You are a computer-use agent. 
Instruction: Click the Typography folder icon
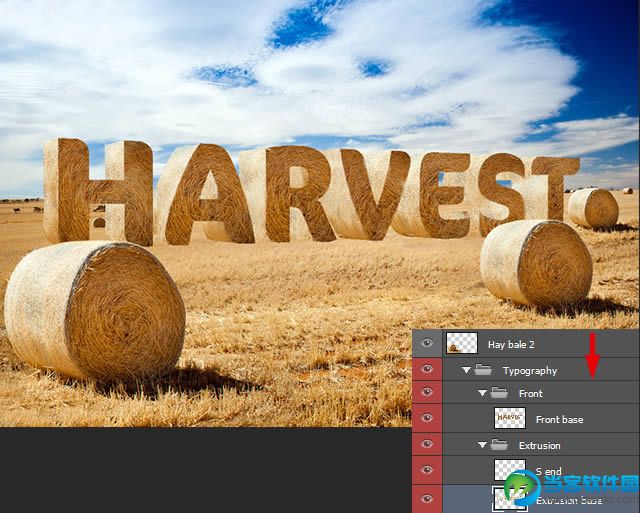click(483, 370)
